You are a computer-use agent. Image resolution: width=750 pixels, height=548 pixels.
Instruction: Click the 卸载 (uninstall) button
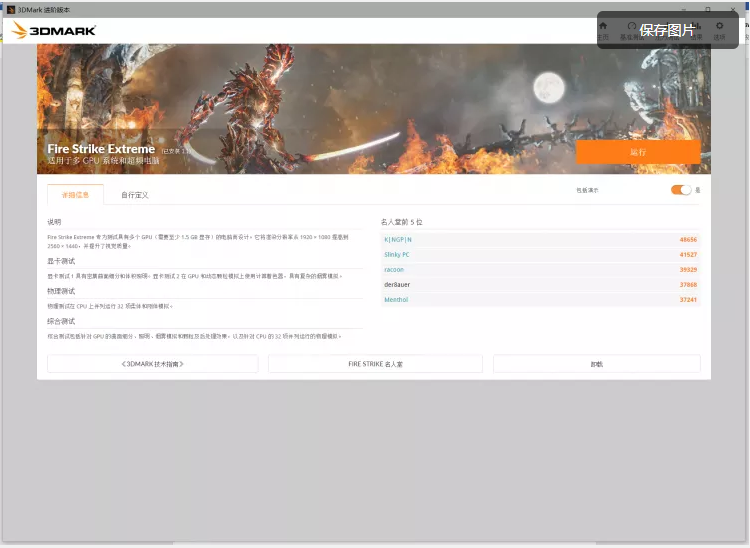tap(597, 364)
